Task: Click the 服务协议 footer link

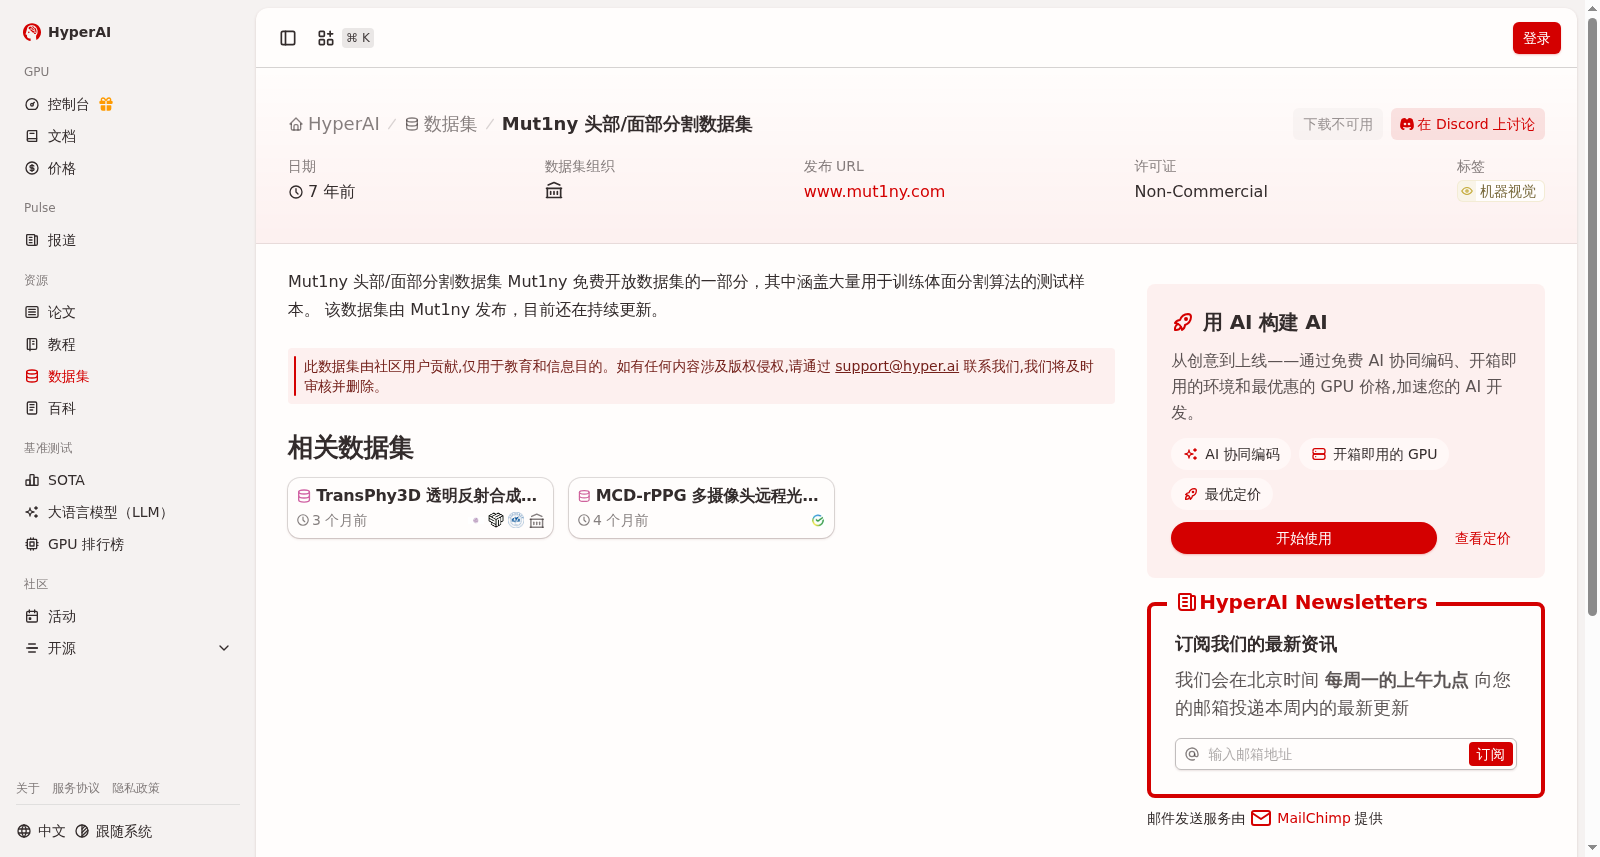Action: (x=76, y=788)
